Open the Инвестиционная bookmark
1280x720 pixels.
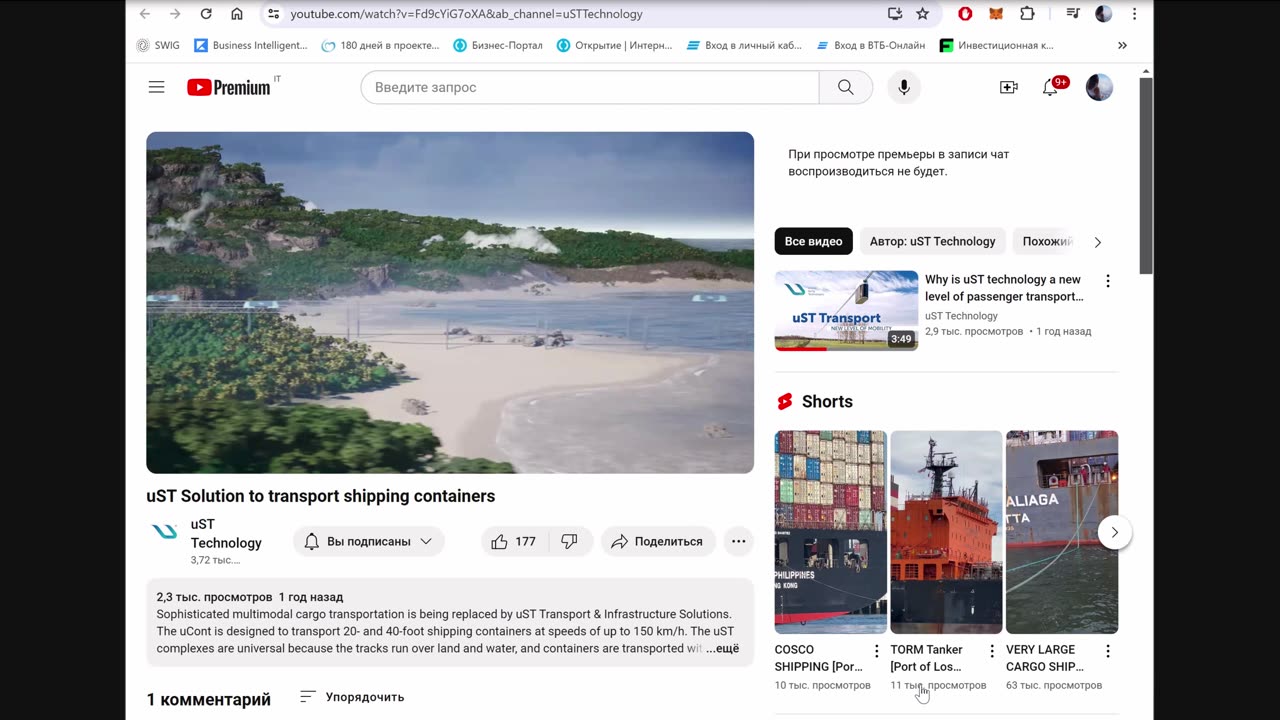click(x=997, y=45)
